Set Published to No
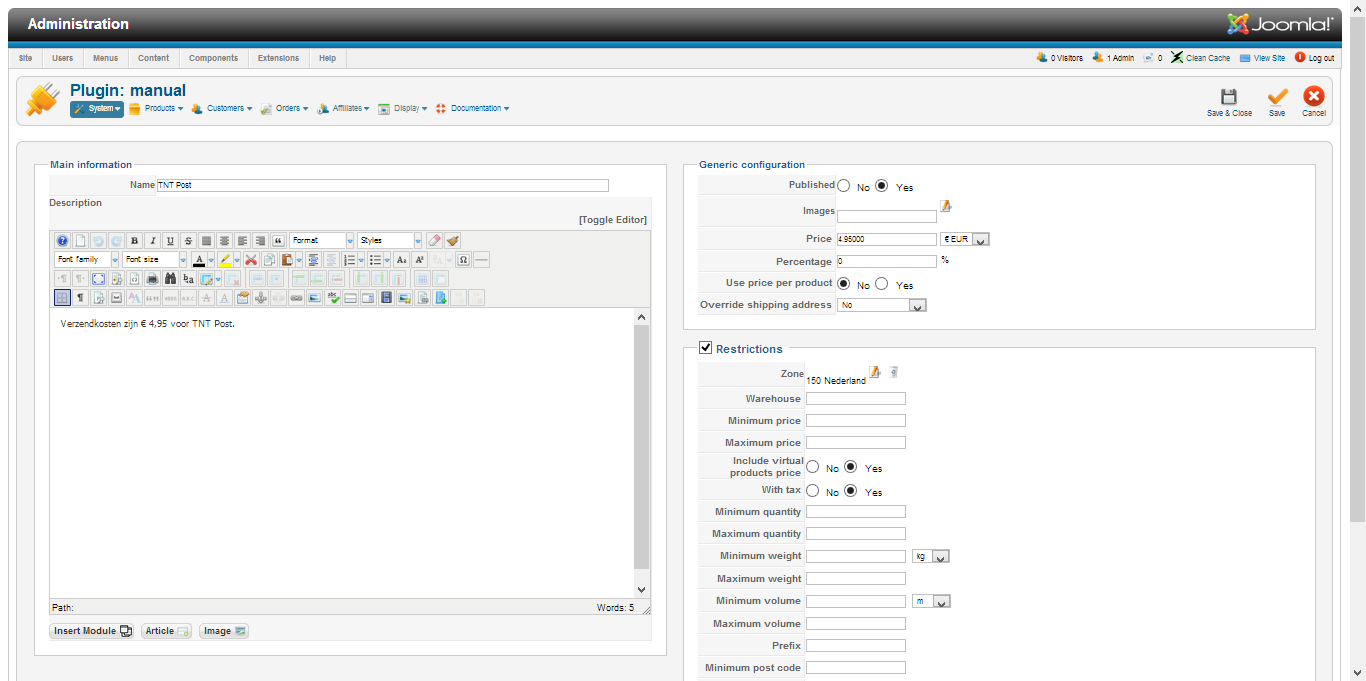The width and height of the screenshot is (1366, 681). pyautogui.click(x=844, y=186)
